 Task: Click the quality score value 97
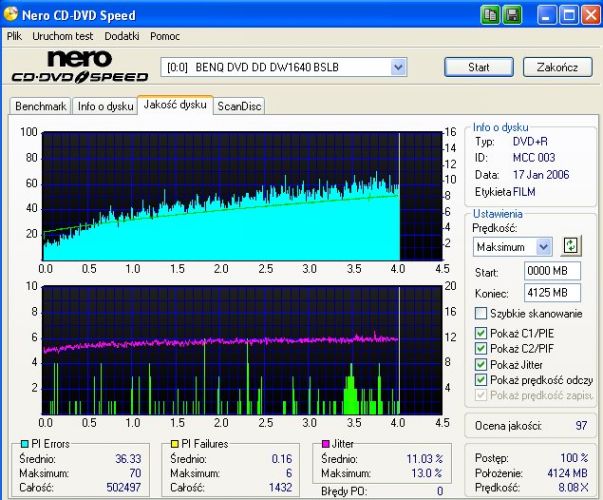pyautogui.click(x=581, y=426)
